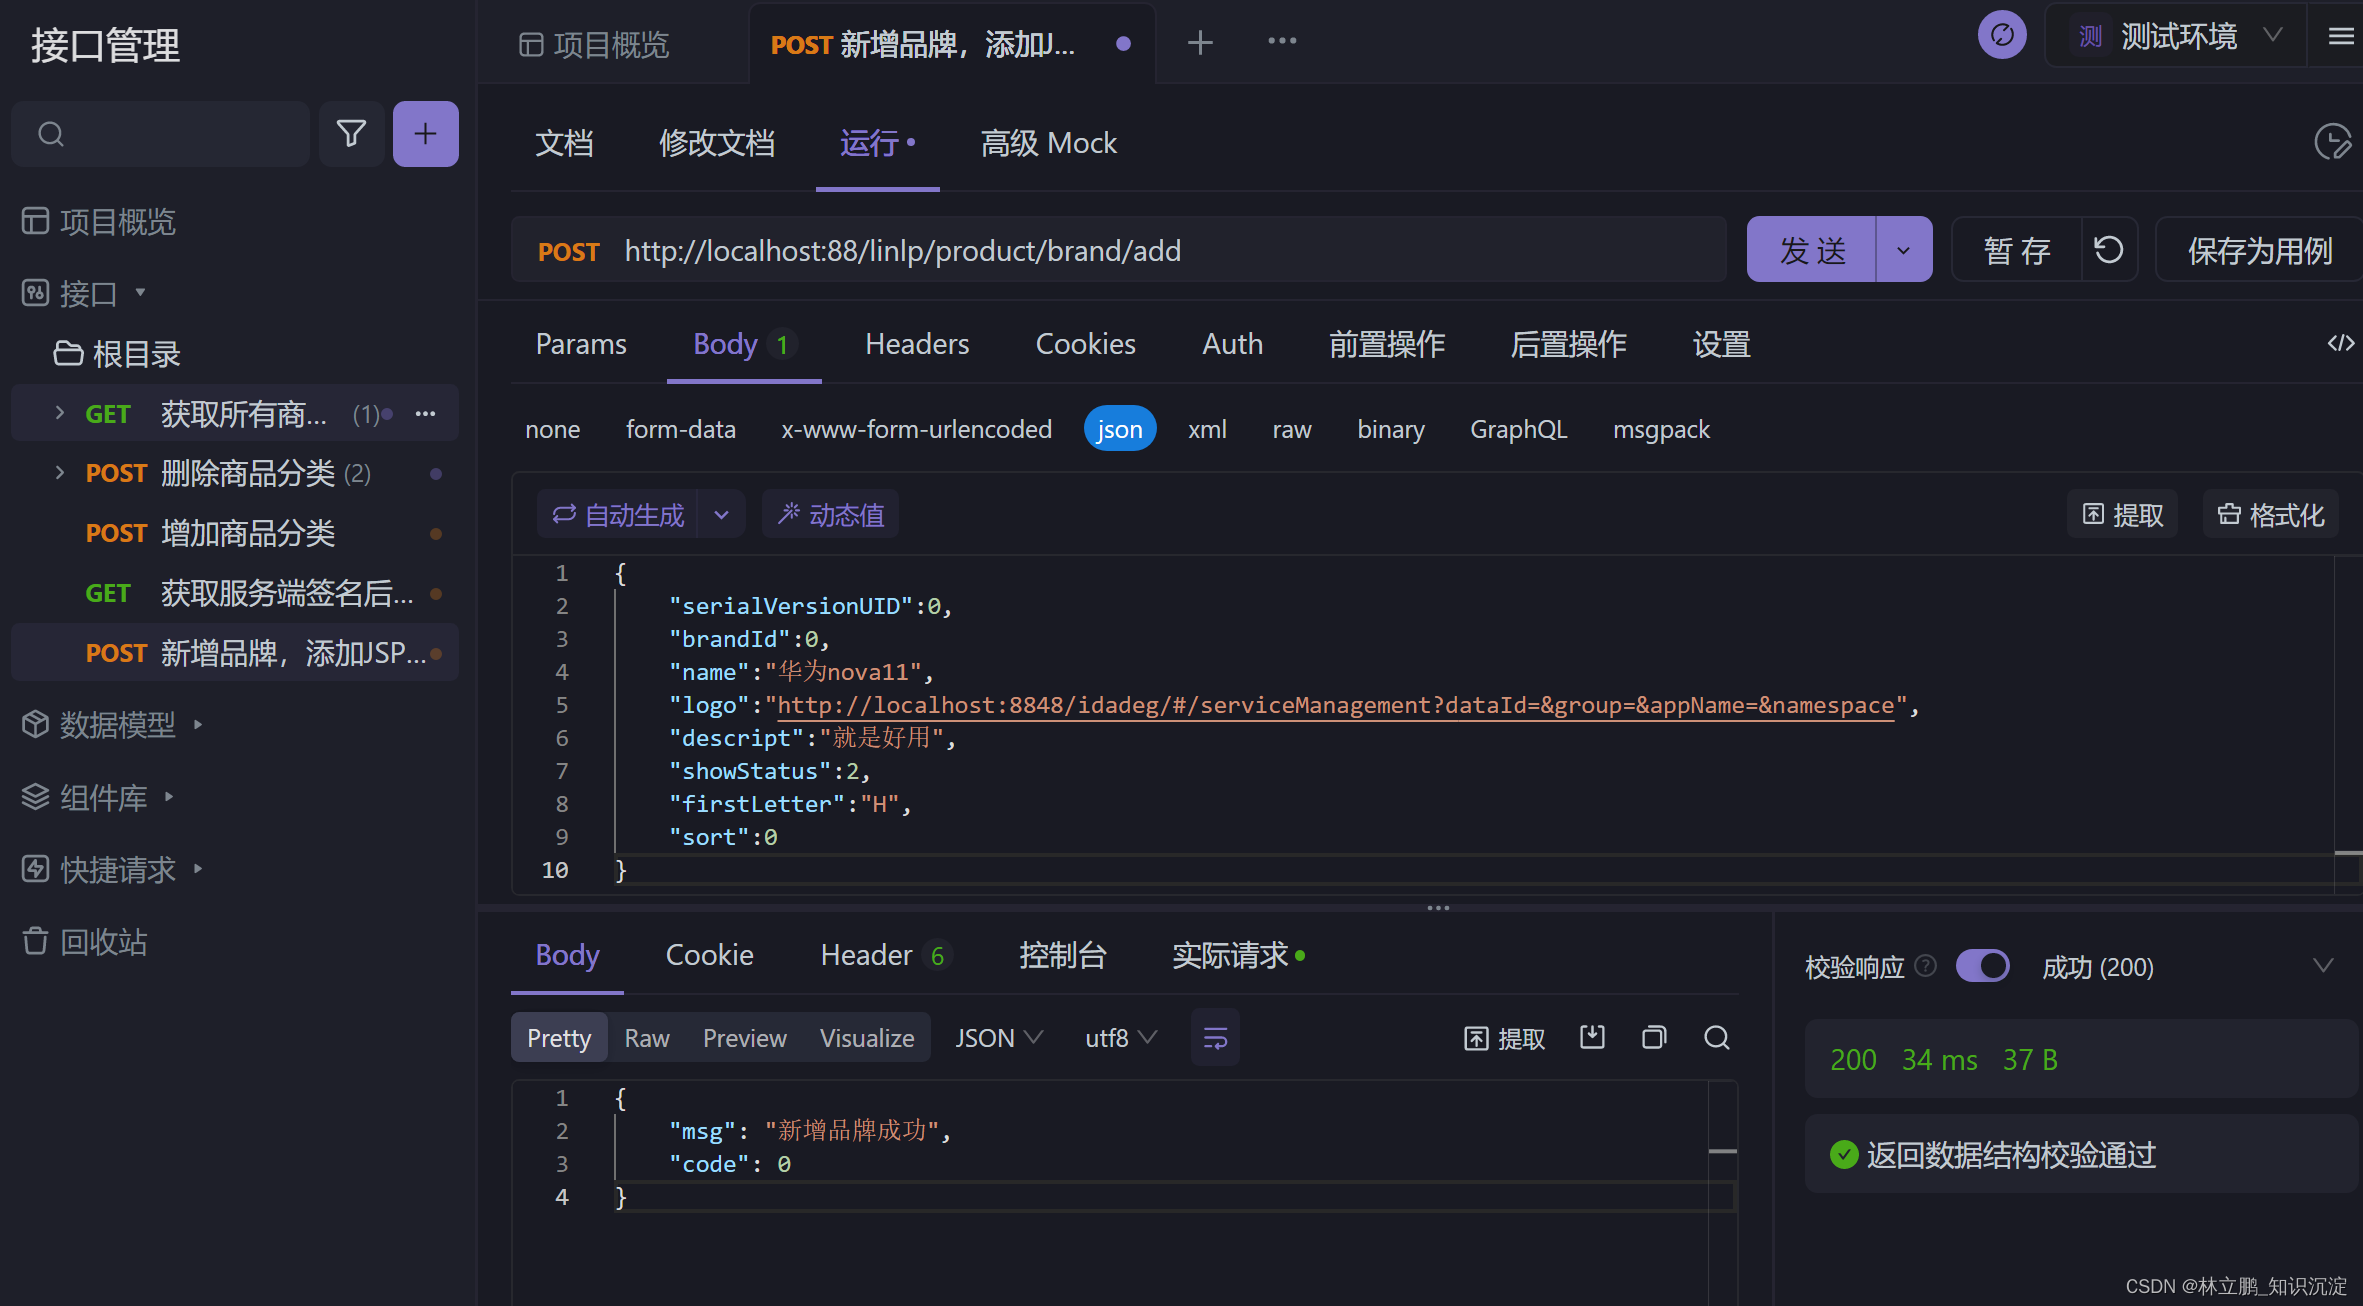Switch to the 文档 tab
Viewport: 2363px width, 1306px height.
click(564, 143)
